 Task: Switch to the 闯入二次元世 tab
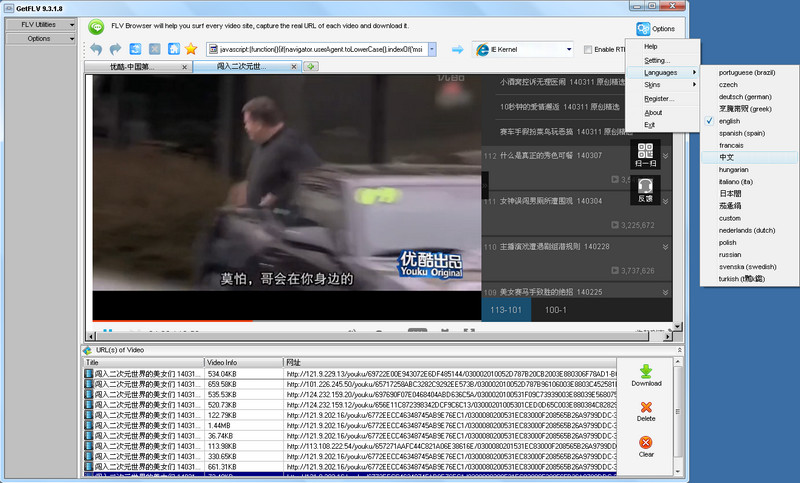point(241,66)
